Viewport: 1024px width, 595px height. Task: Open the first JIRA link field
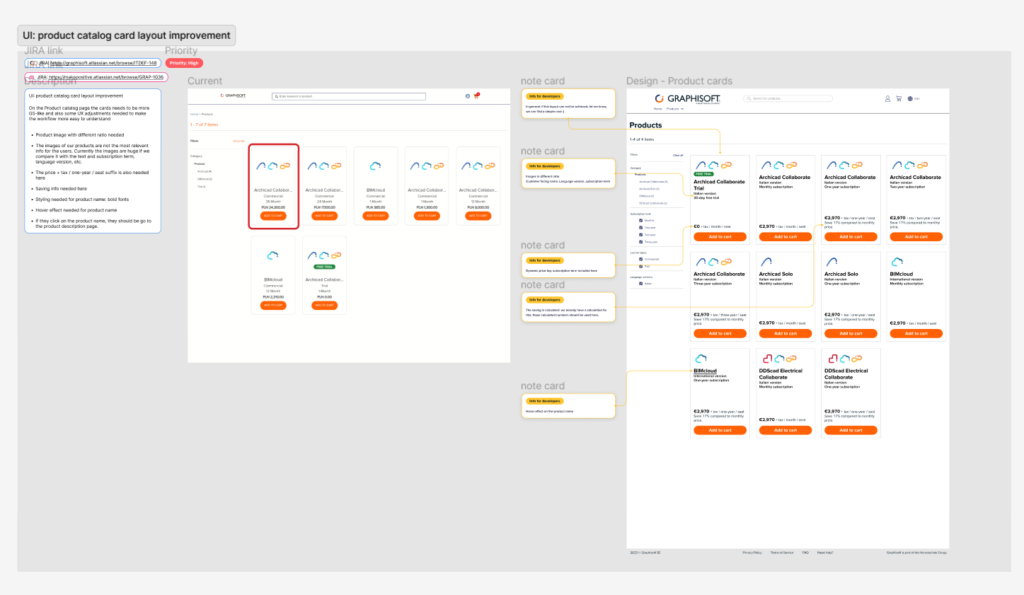click(93, 63)
